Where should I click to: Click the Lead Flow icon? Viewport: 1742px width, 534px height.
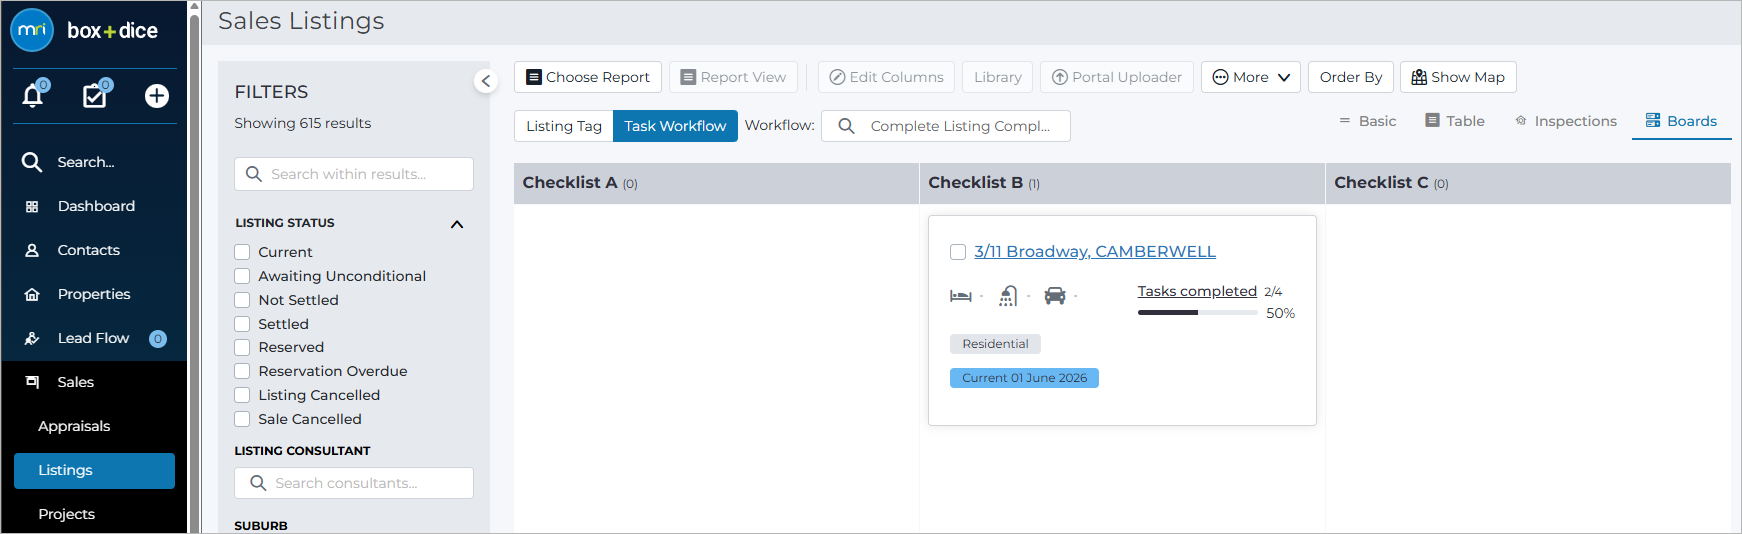32,338
